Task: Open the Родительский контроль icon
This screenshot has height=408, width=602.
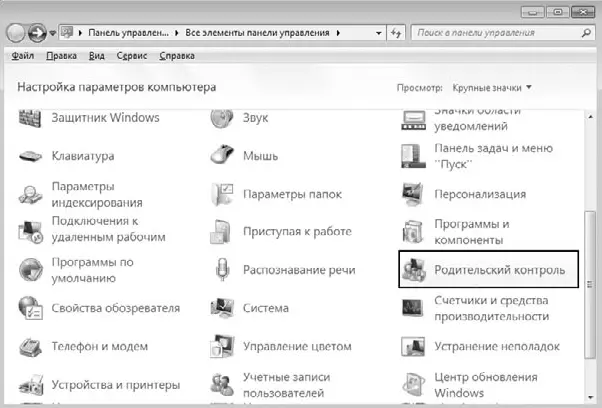Action: point(413,270)
